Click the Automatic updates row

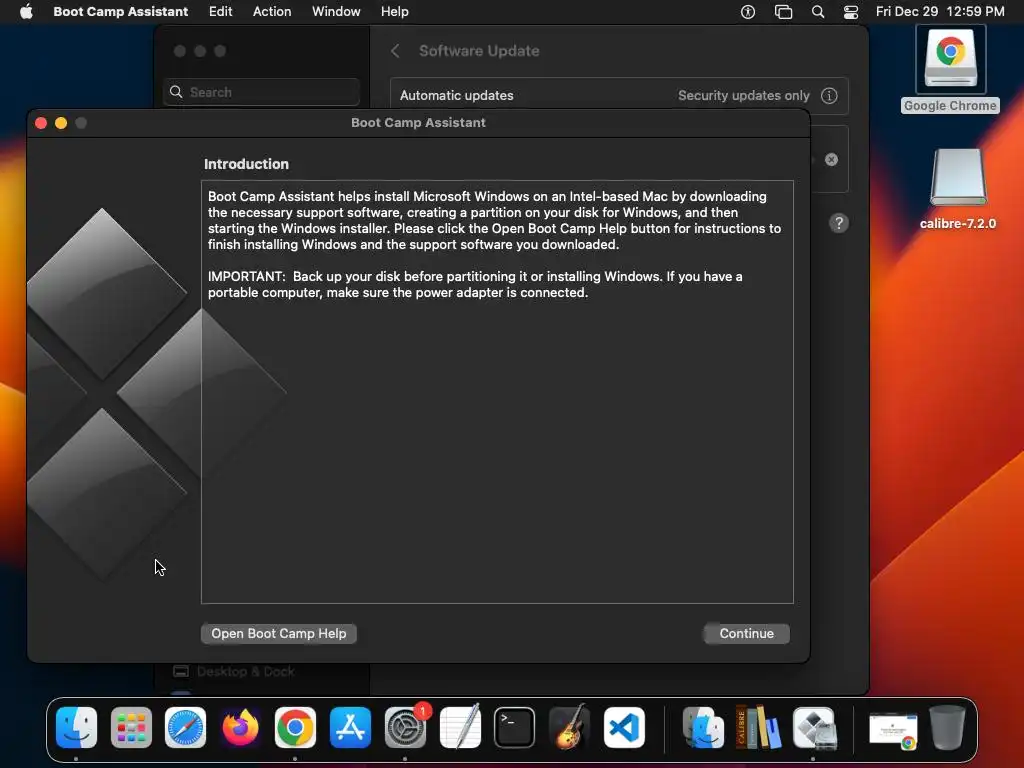click(619, 95)
